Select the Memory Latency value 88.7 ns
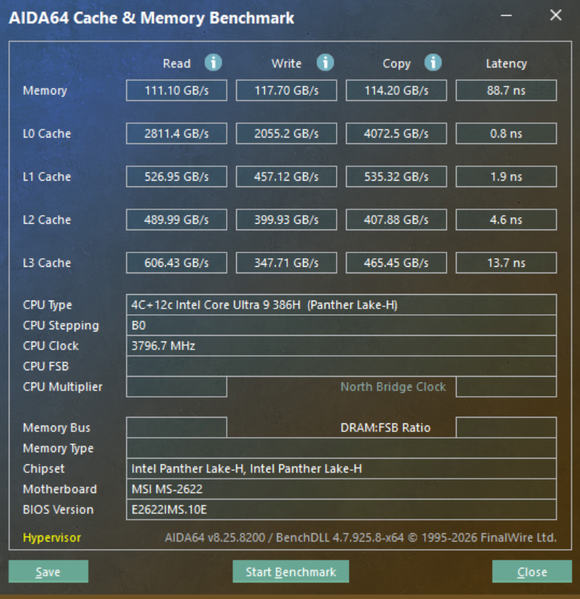This screenshot has height=599, width=580. 506,91
